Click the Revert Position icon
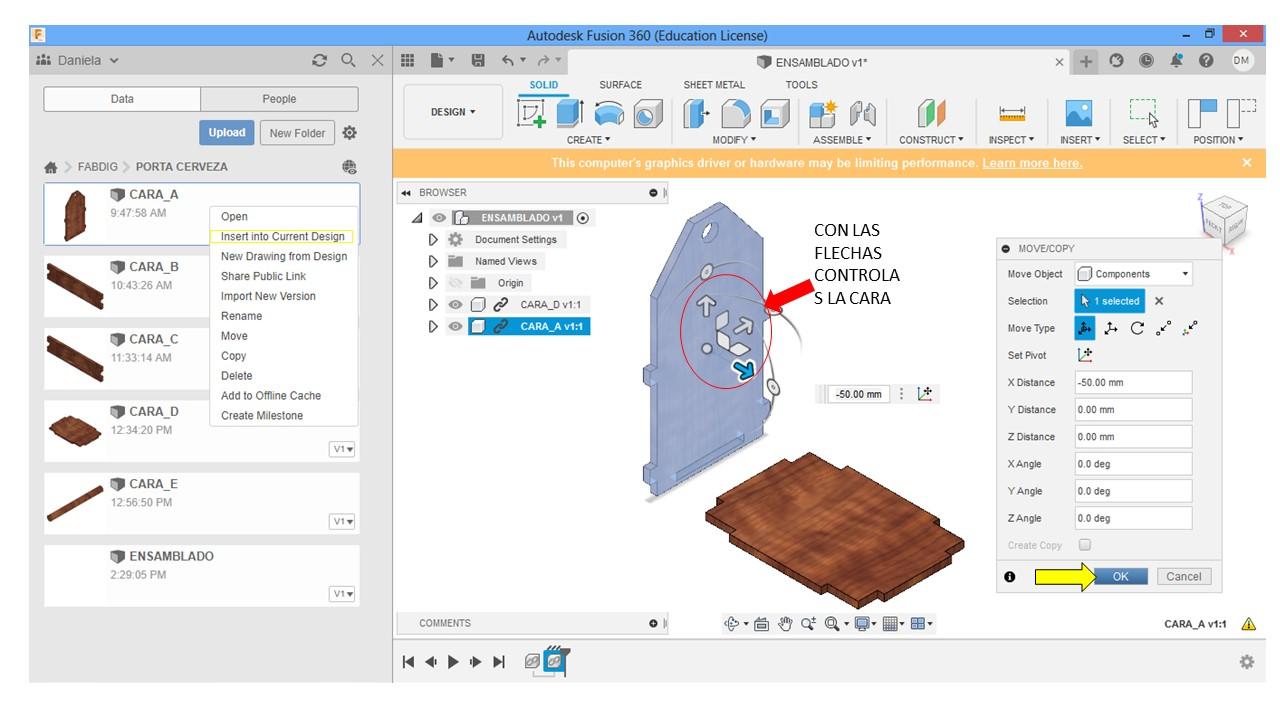 (1241, 113)
